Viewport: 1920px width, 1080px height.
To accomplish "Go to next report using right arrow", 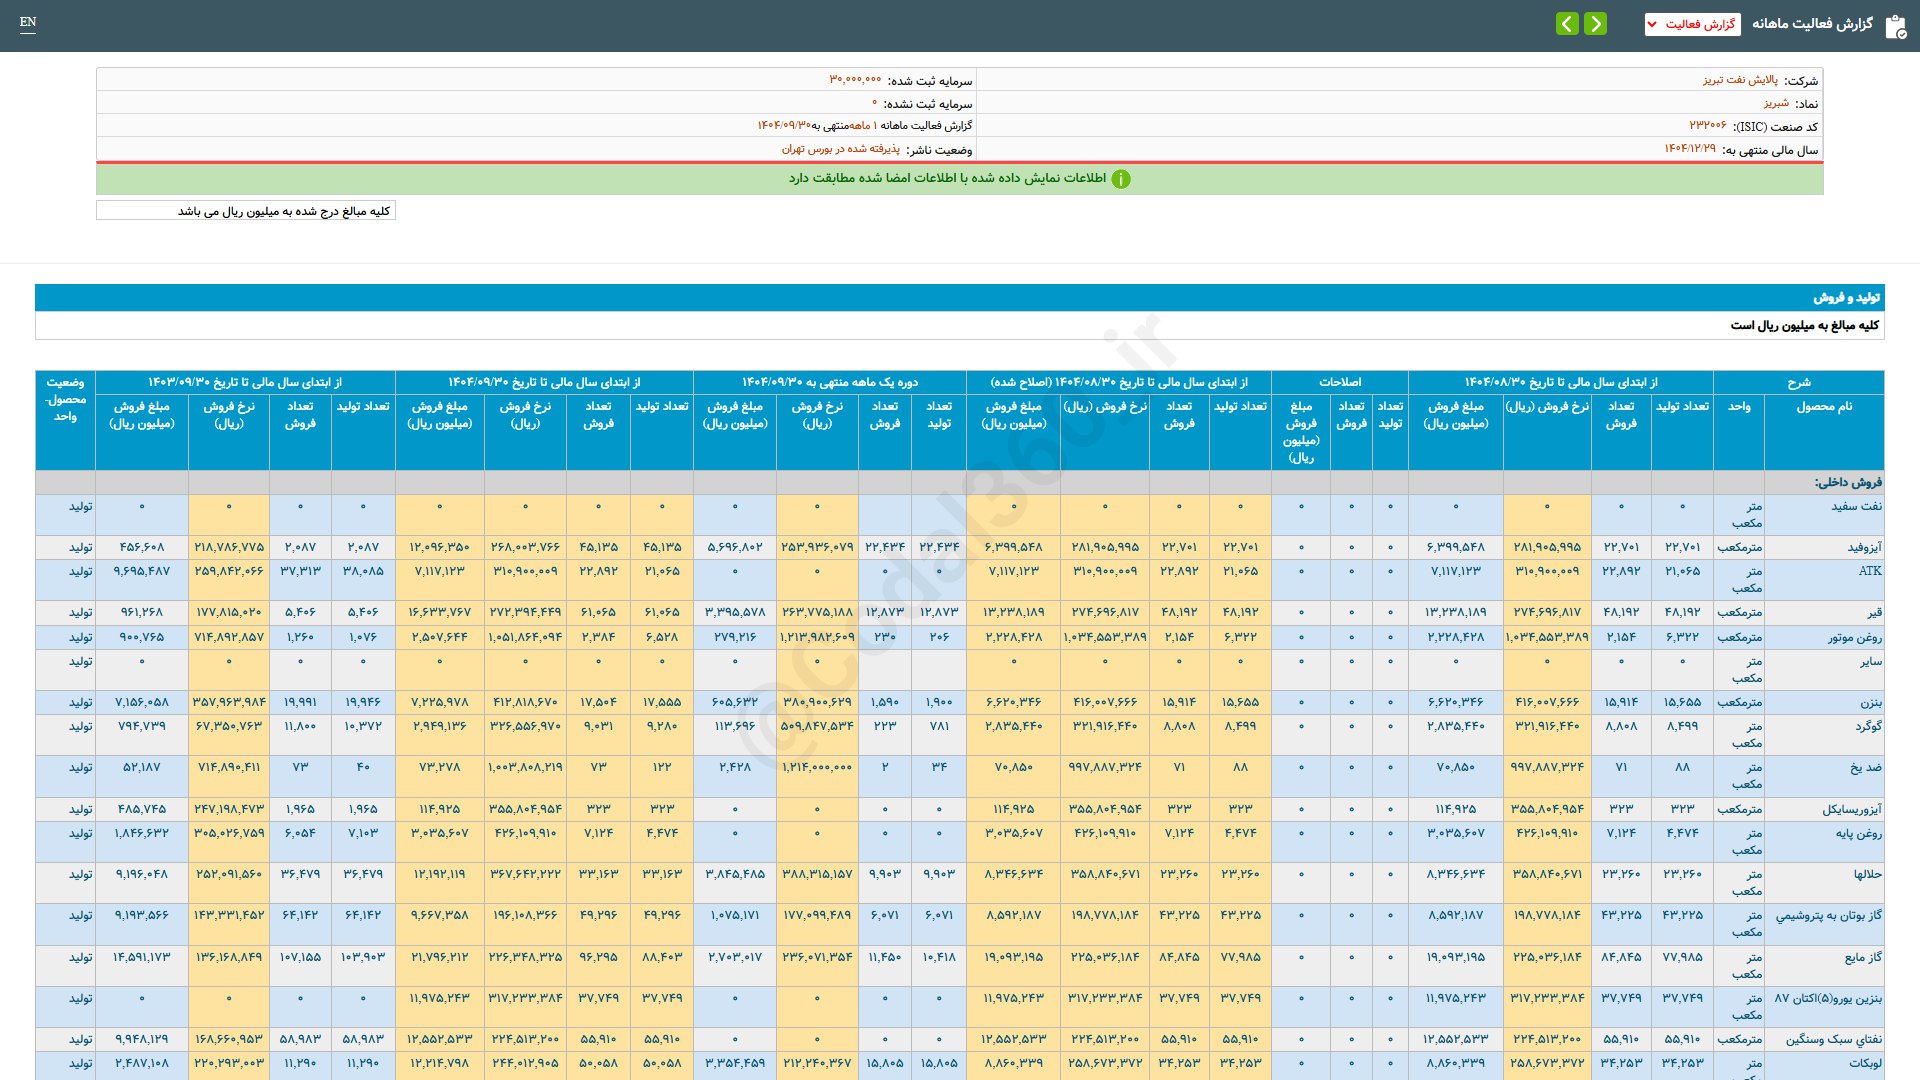I will pos(1596,24).
